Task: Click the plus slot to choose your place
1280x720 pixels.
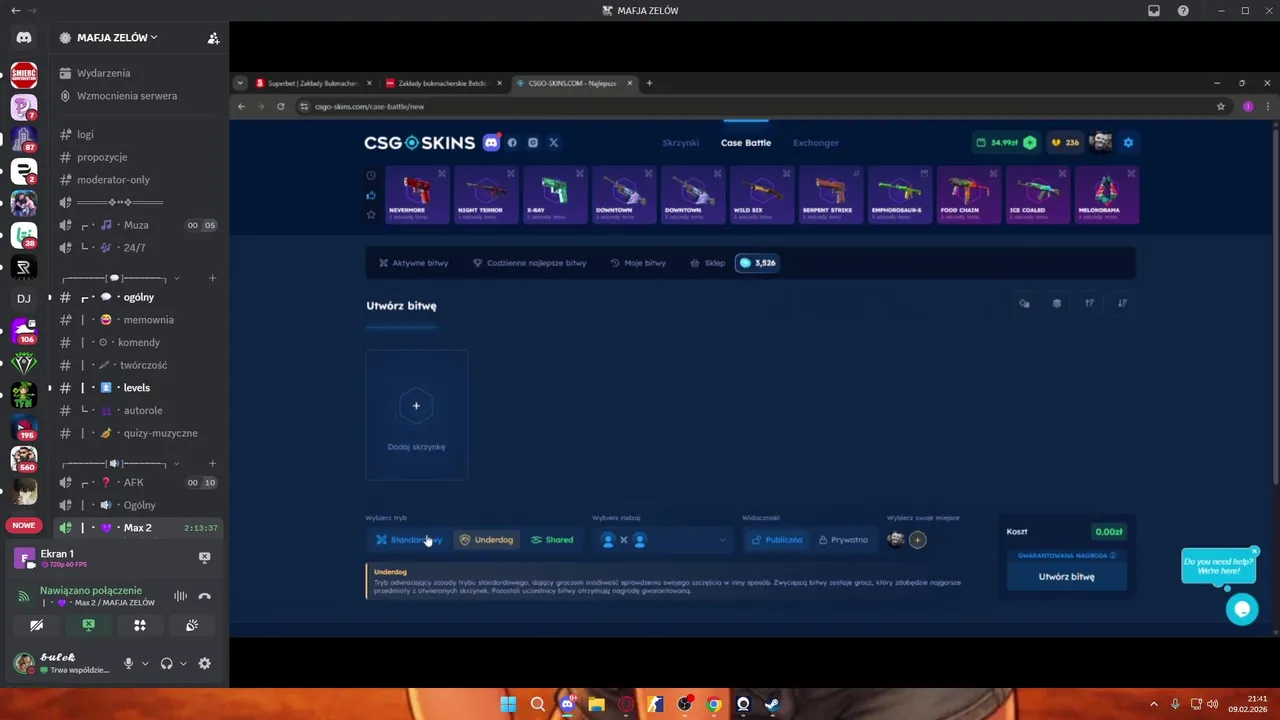Action: pyautogui.click(x=917, y=539)
